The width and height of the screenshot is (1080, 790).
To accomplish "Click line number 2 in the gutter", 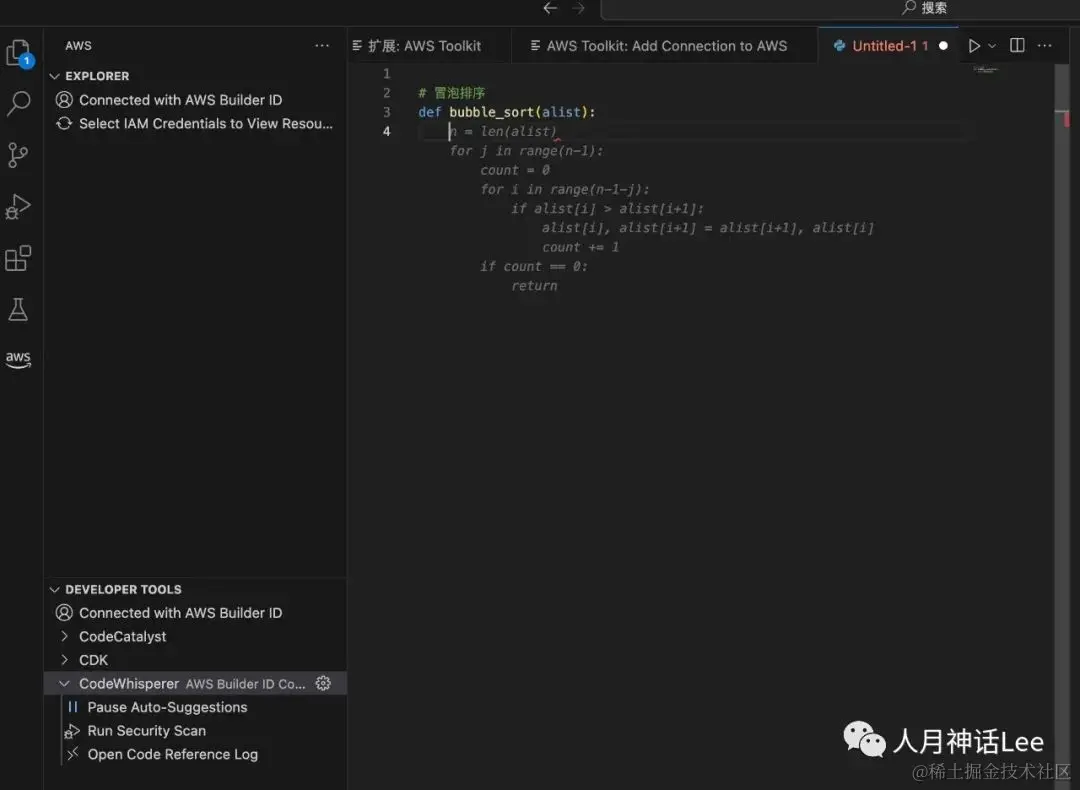I will pyautogui.click(x=386, y=92).
